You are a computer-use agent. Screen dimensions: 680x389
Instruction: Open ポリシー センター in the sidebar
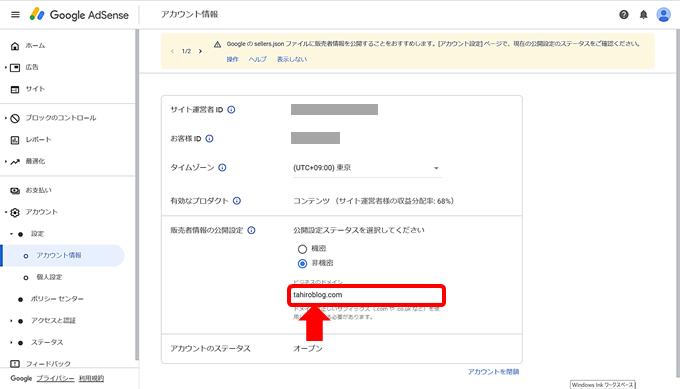click(x=57, y=299)
